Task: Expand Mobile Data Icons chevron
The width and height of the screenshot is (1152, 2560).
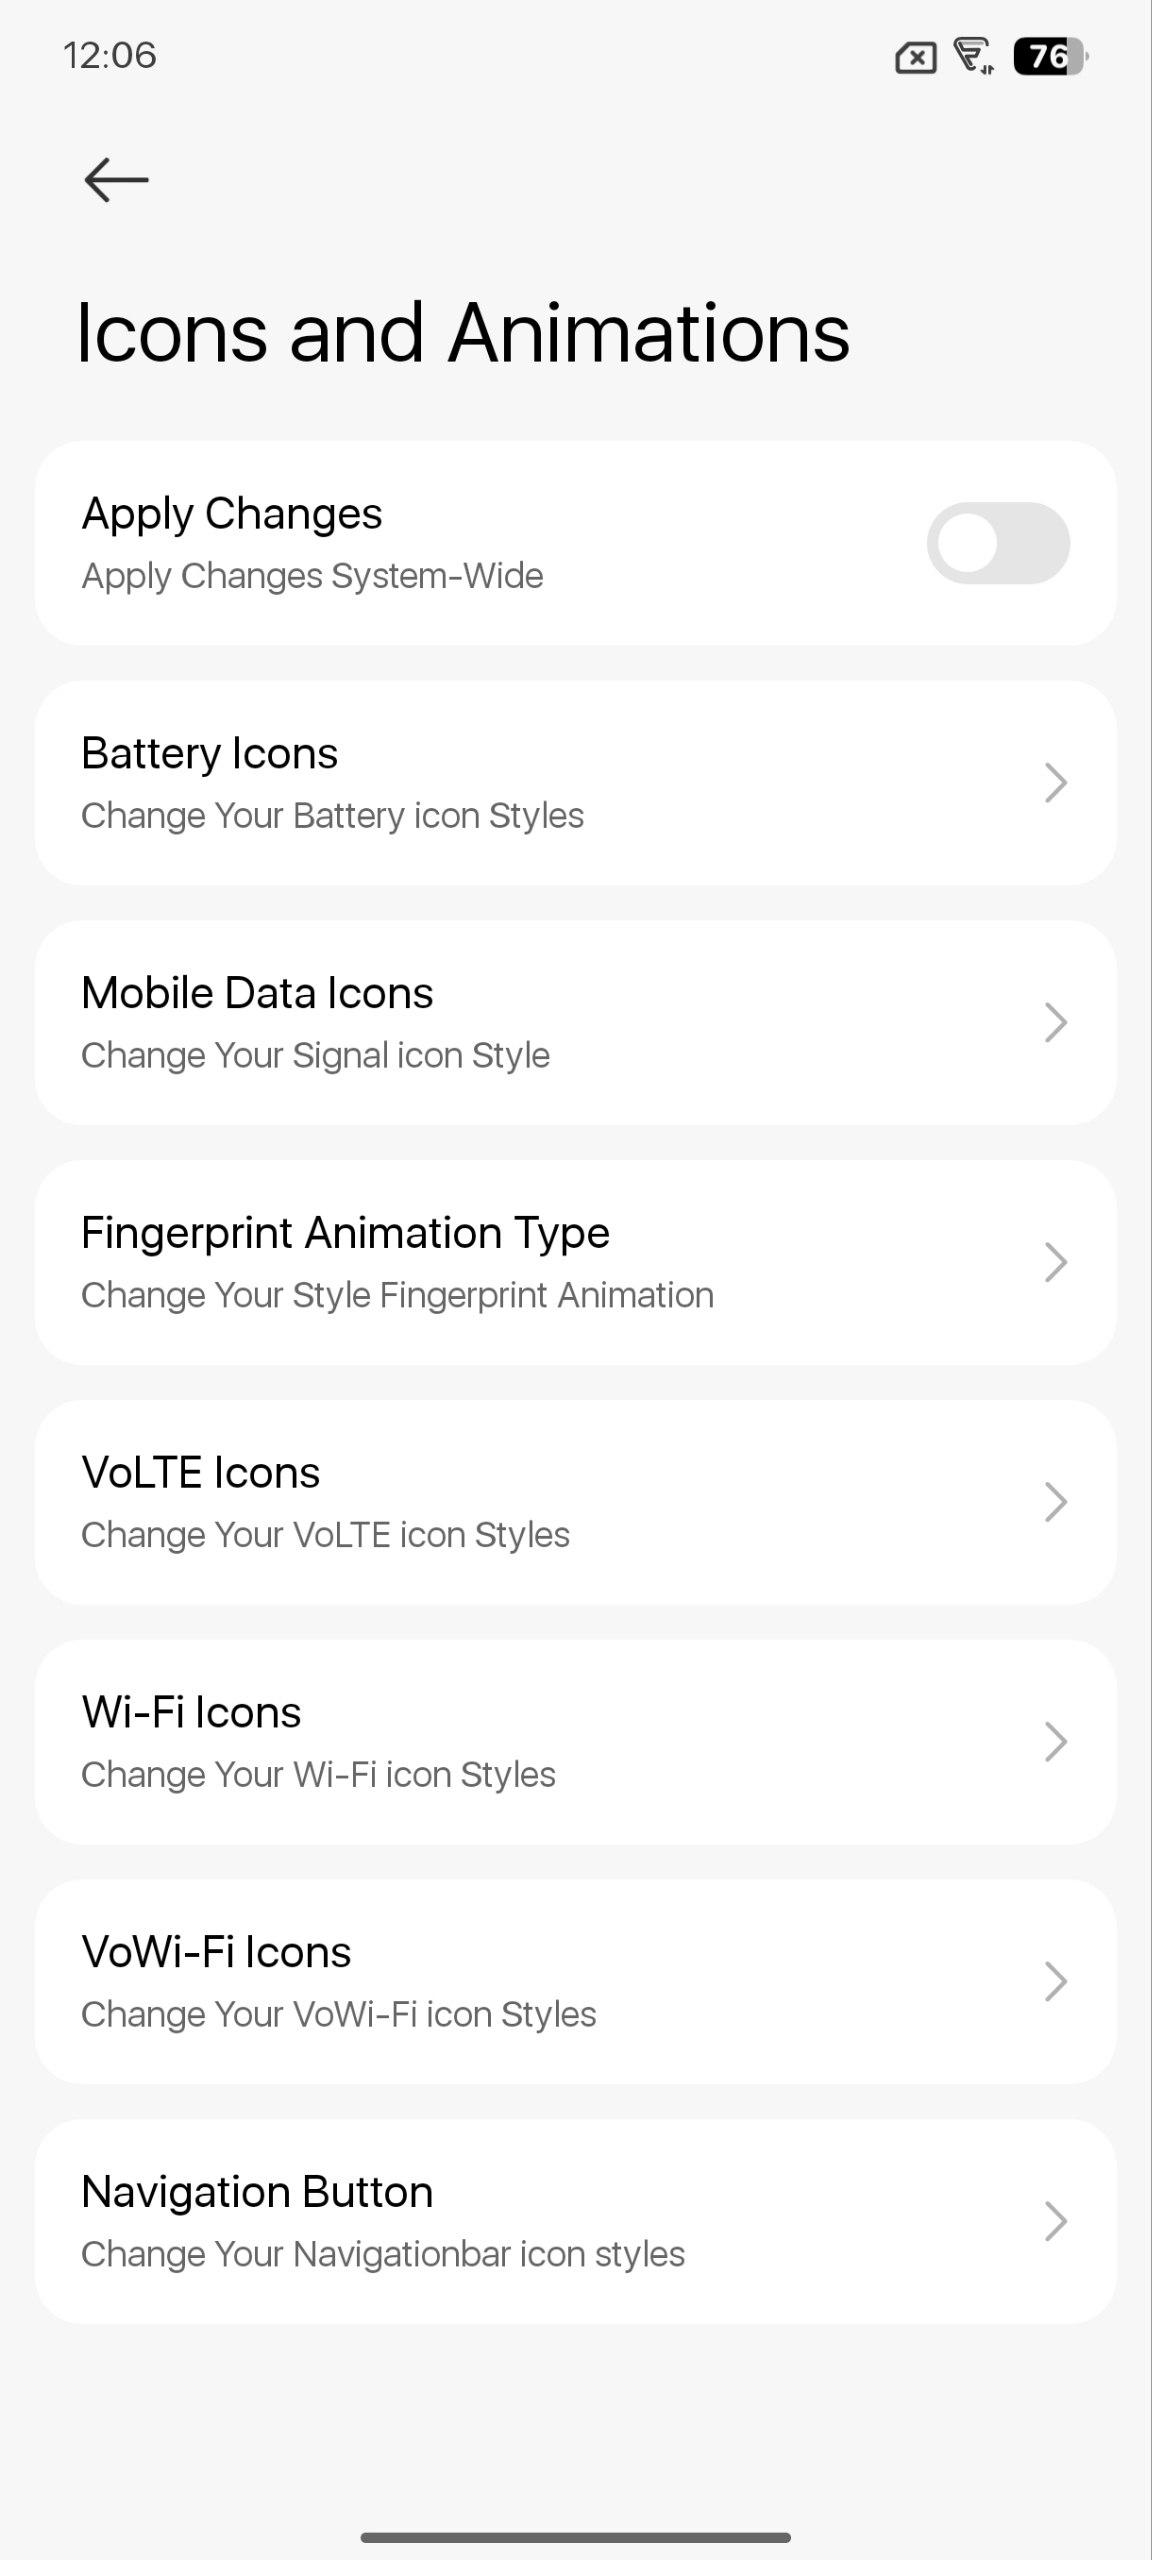Action: (1056, 1023)
